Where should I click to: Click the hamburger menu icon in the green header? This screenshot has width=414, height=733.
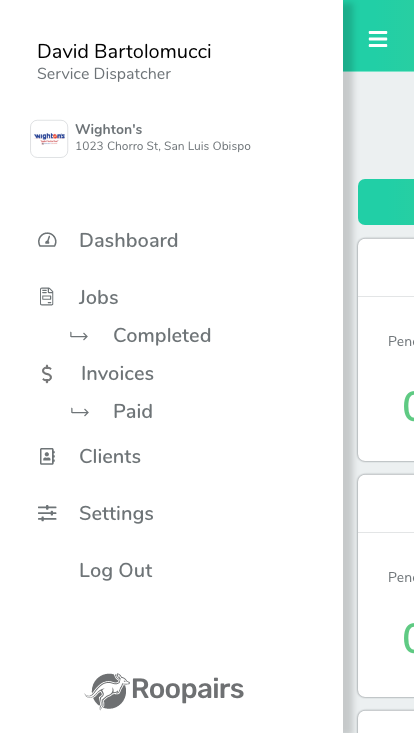tap(378, 39)
